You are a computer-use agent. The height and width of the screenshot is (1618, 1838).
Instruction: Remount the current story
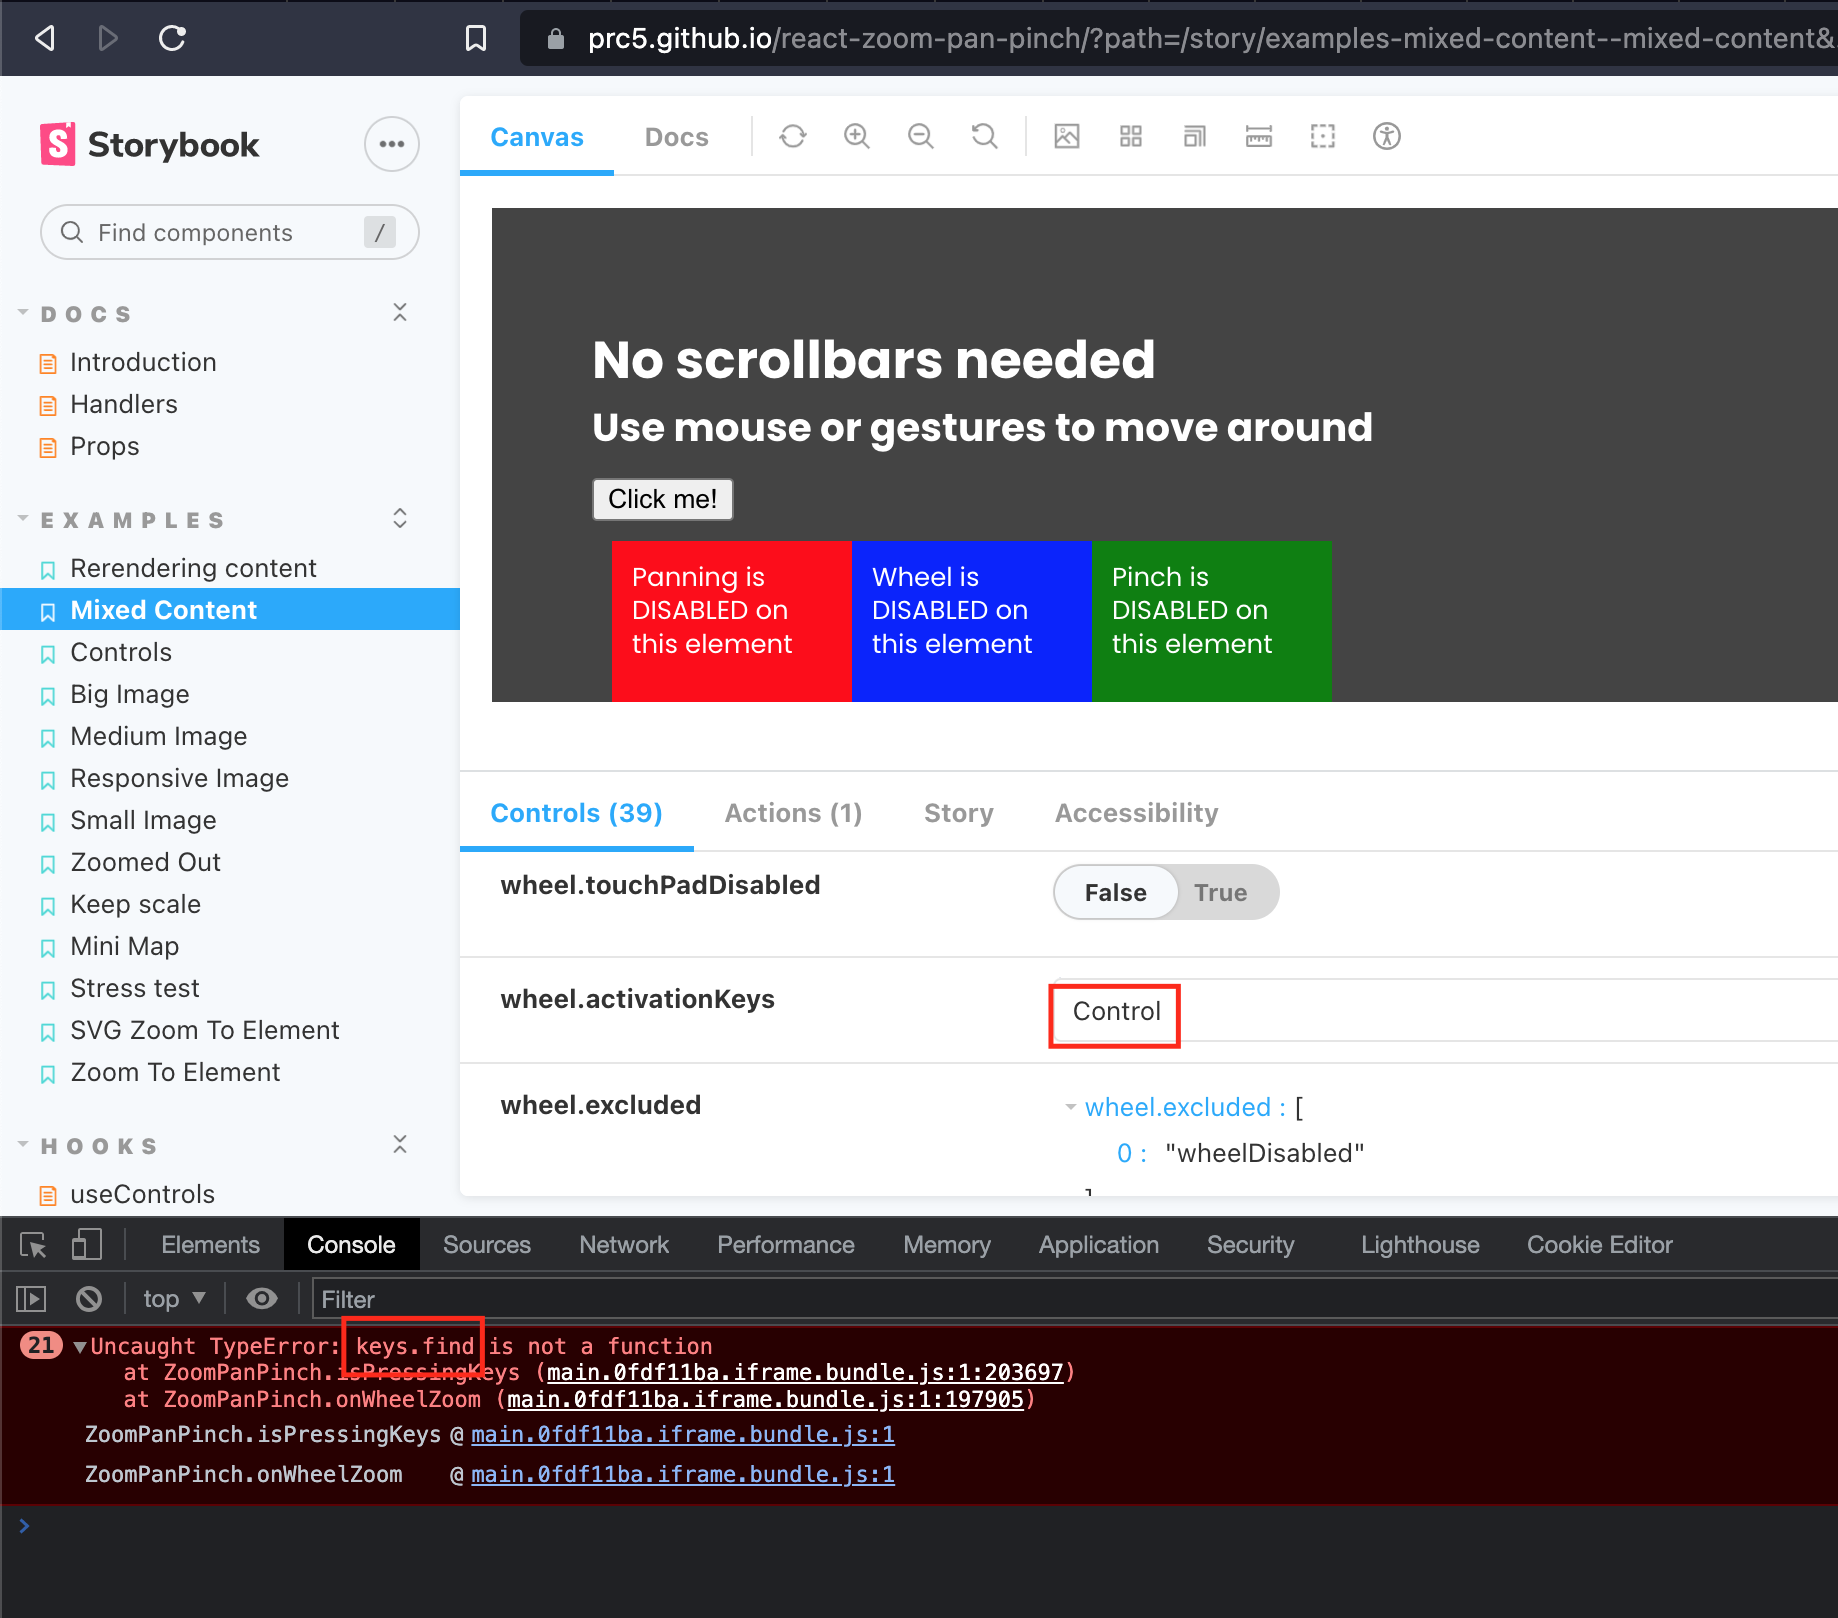(x=792, y=136)
